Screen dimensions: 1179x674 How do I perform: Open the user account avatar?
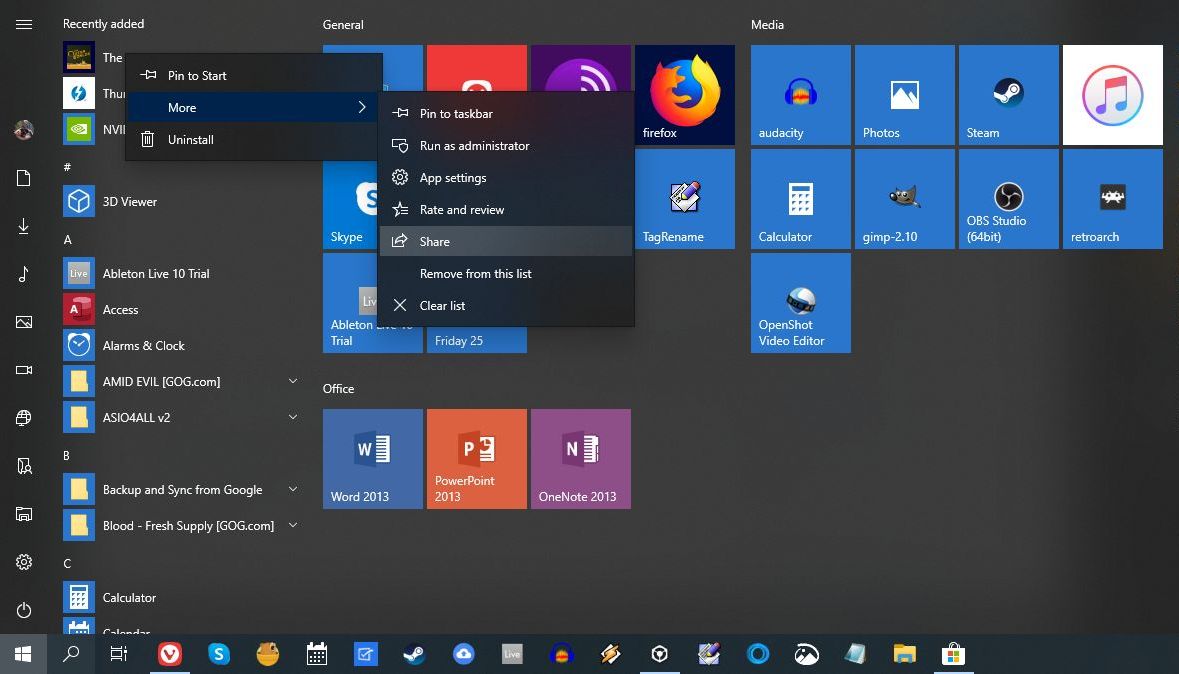[x=24, y=130]
